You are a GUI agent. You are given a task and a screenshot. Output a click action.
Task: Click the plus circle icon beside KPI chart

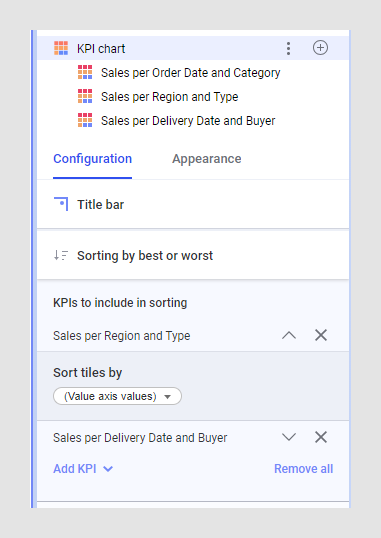(320, 48)
